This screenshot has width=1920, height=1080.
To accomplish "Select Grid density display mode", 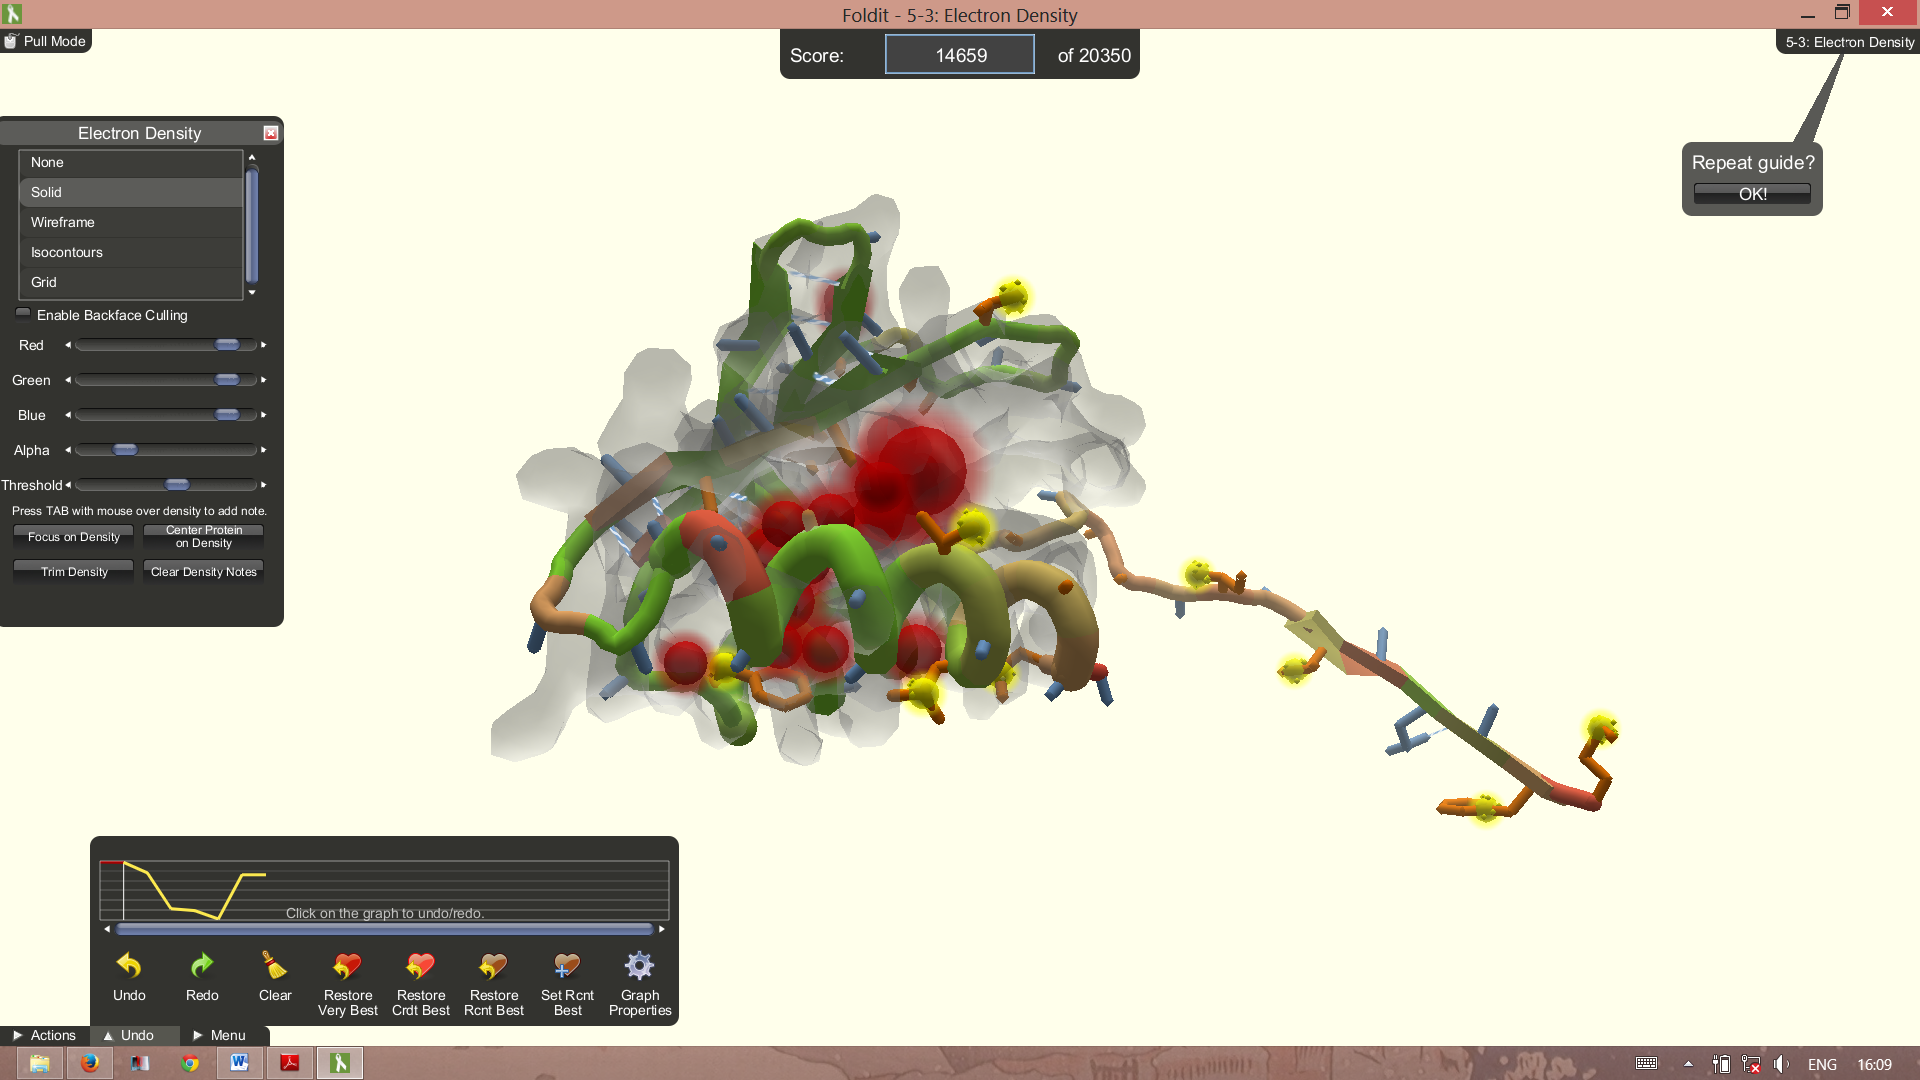I will pos(131,282).
